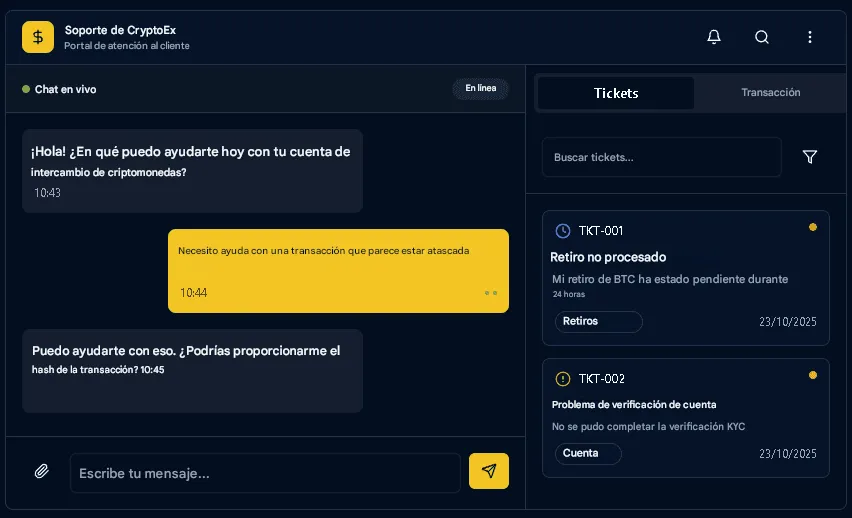852x518 pixels.
Task: Select the ¡Hola! greeting message bubble
Action: coord(192,171)
